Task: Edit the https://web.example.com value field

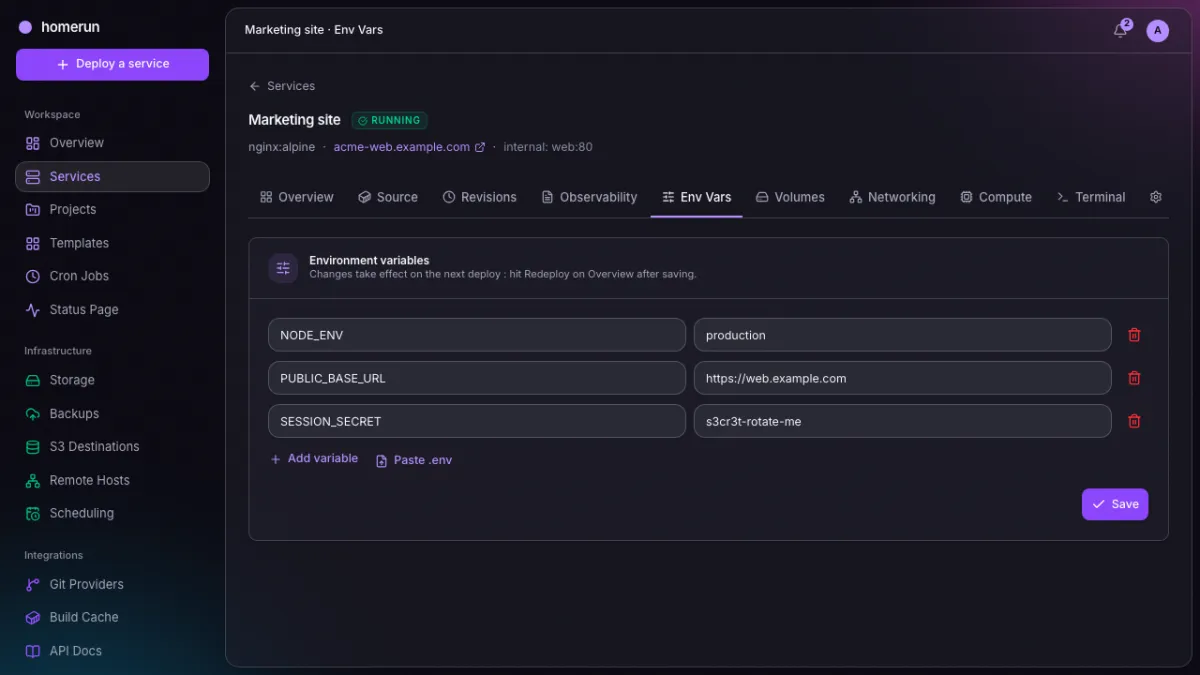Action: point(903,378)
